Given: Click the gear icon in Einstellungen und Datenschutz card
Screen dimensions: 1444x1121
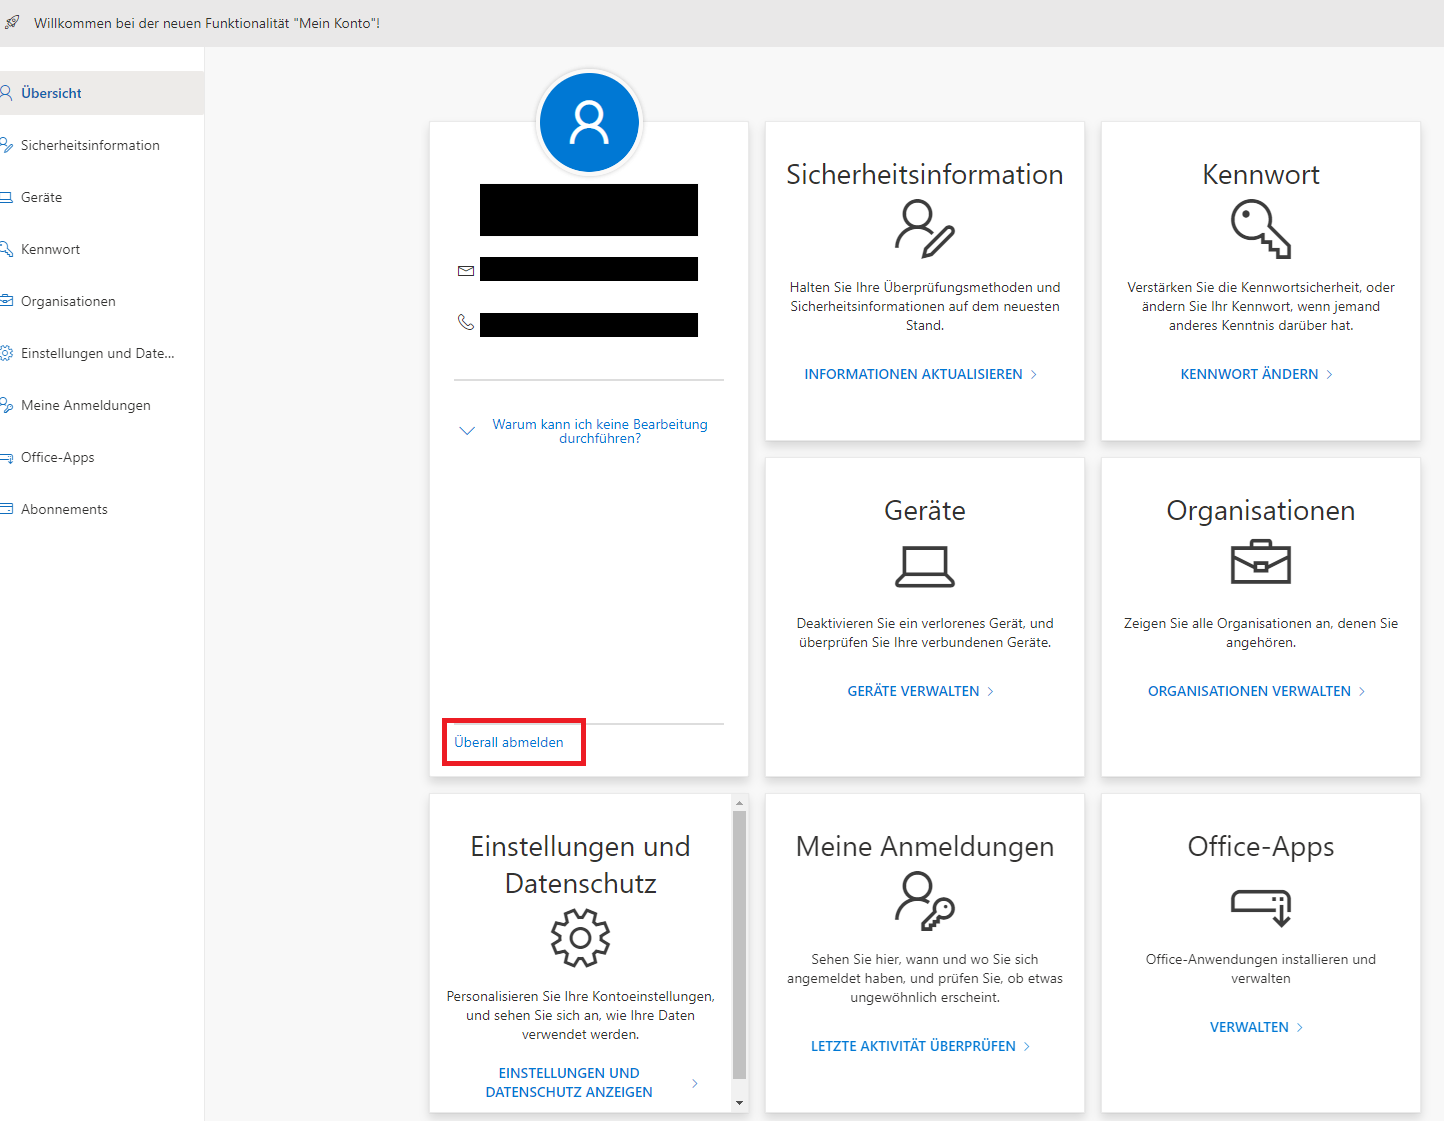Looking at the screenshot, I should pos(581,938).
